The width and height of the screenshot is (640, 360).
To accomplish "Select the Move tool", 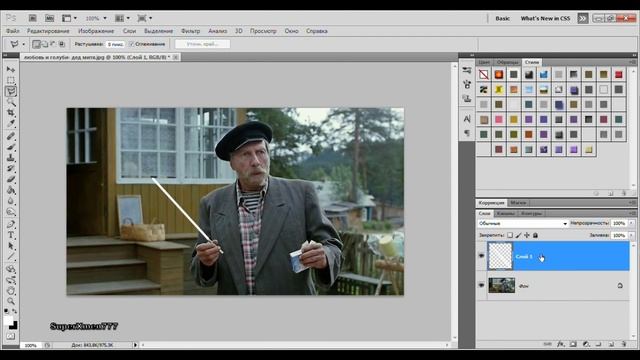I will point(11,70).
